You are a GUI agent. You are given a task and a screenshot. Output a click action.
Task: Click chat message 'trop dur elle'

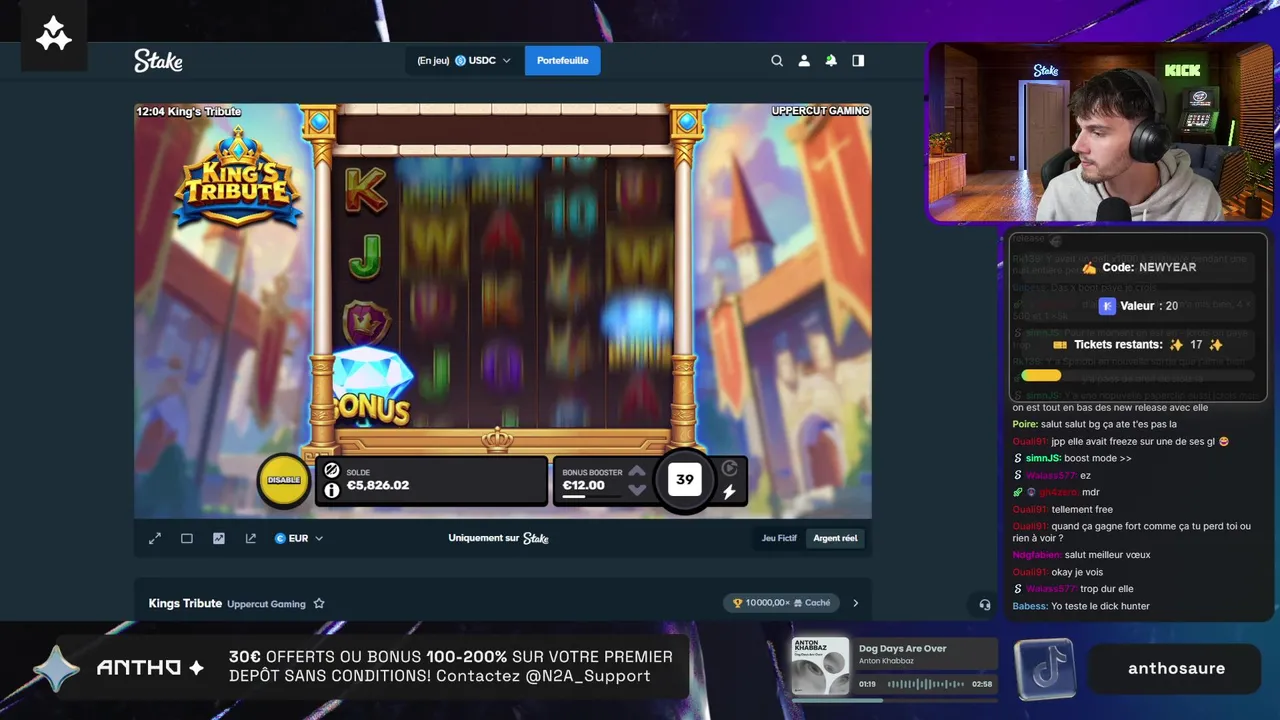[x=1107, y=589]
